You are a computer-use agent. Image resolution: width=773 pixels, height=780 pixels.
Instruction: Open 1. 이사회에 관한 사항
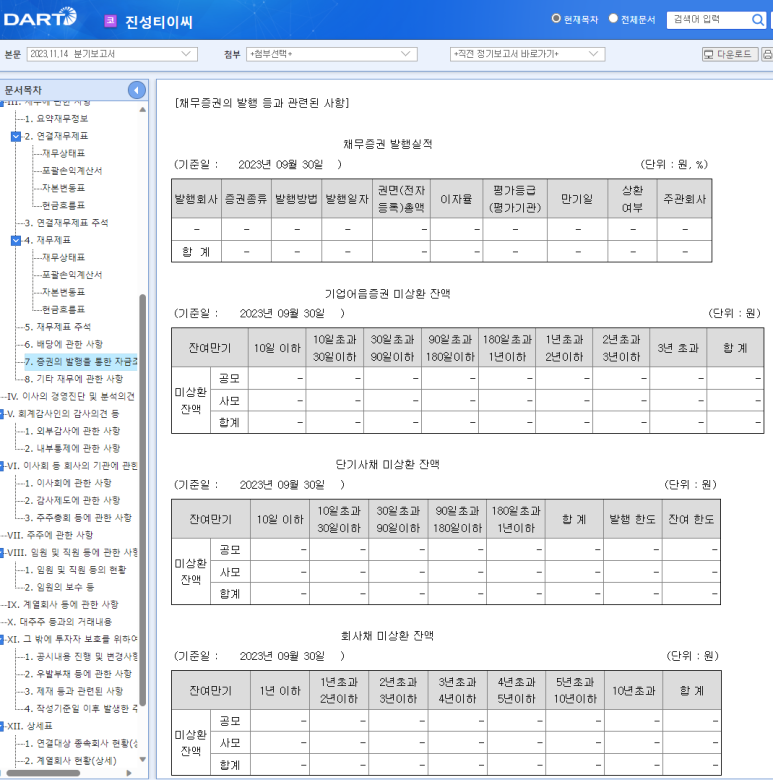coord(68,483)
